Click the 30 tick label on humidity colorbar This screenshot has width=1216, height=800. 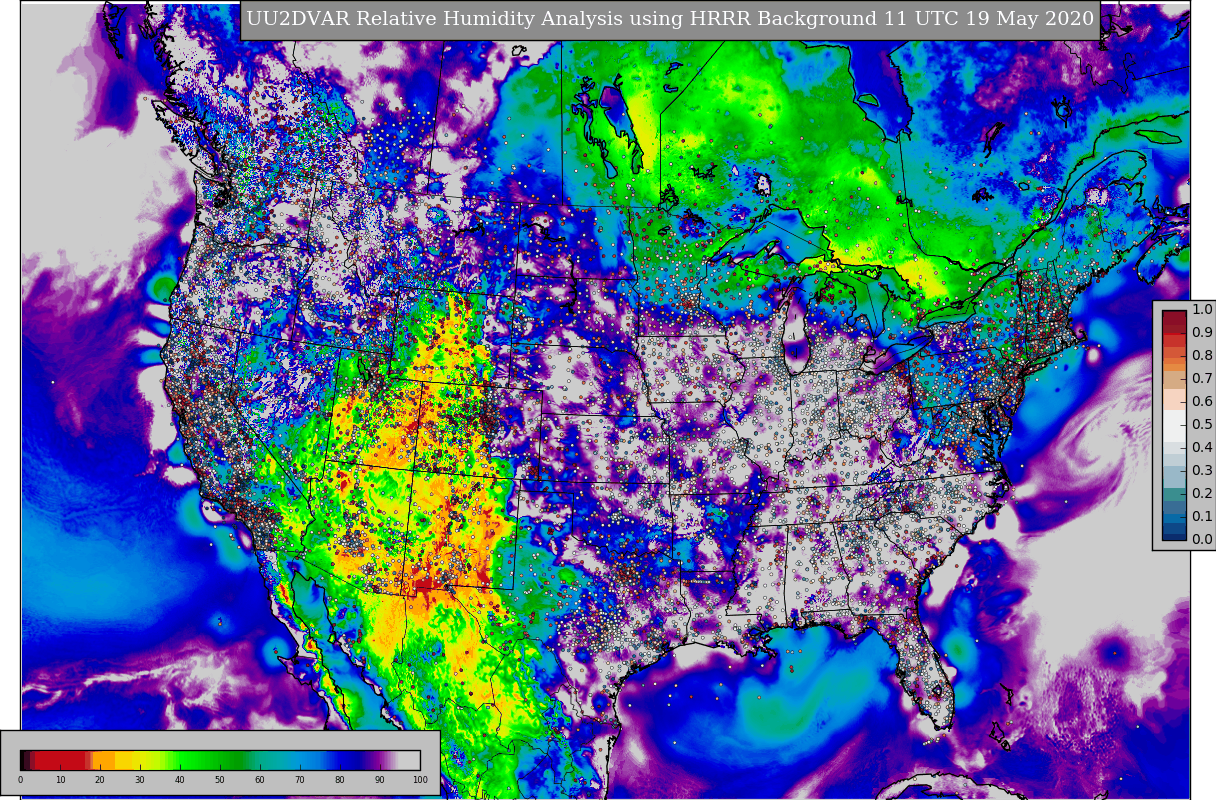coord(140,780)
